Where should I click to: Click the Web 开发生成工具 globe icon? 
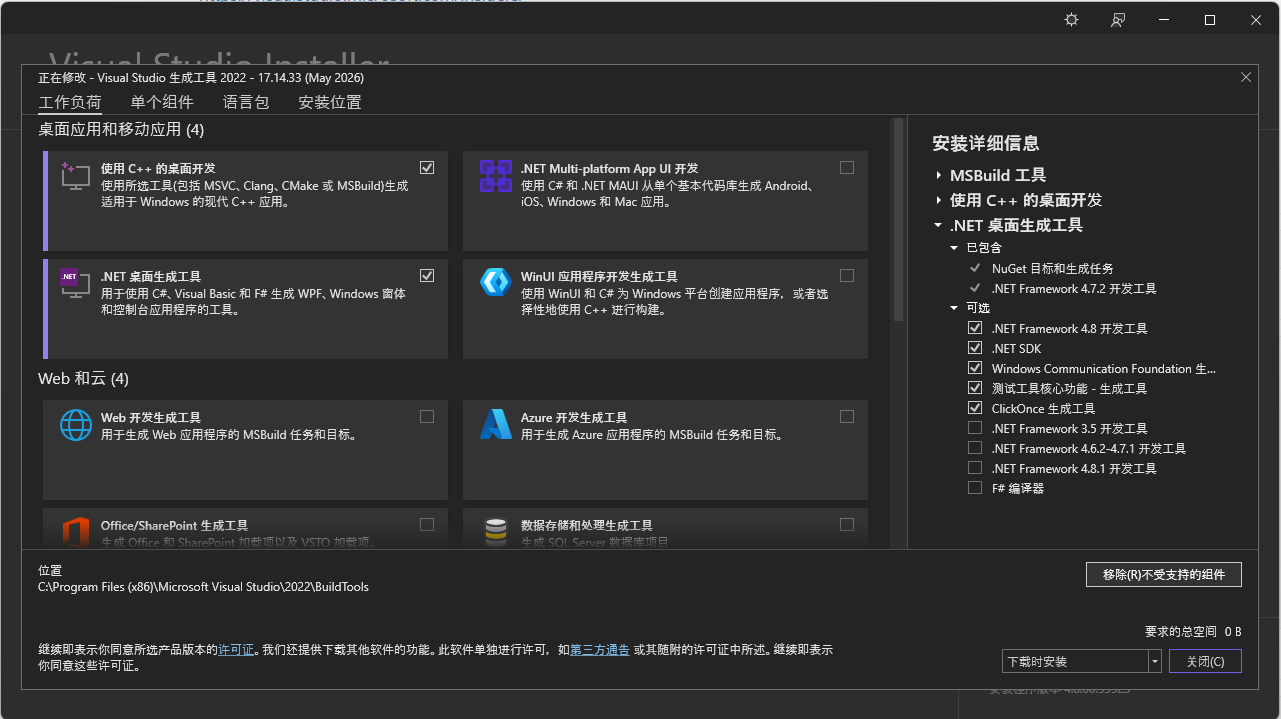pyautogui.click(x=76, y=425)
